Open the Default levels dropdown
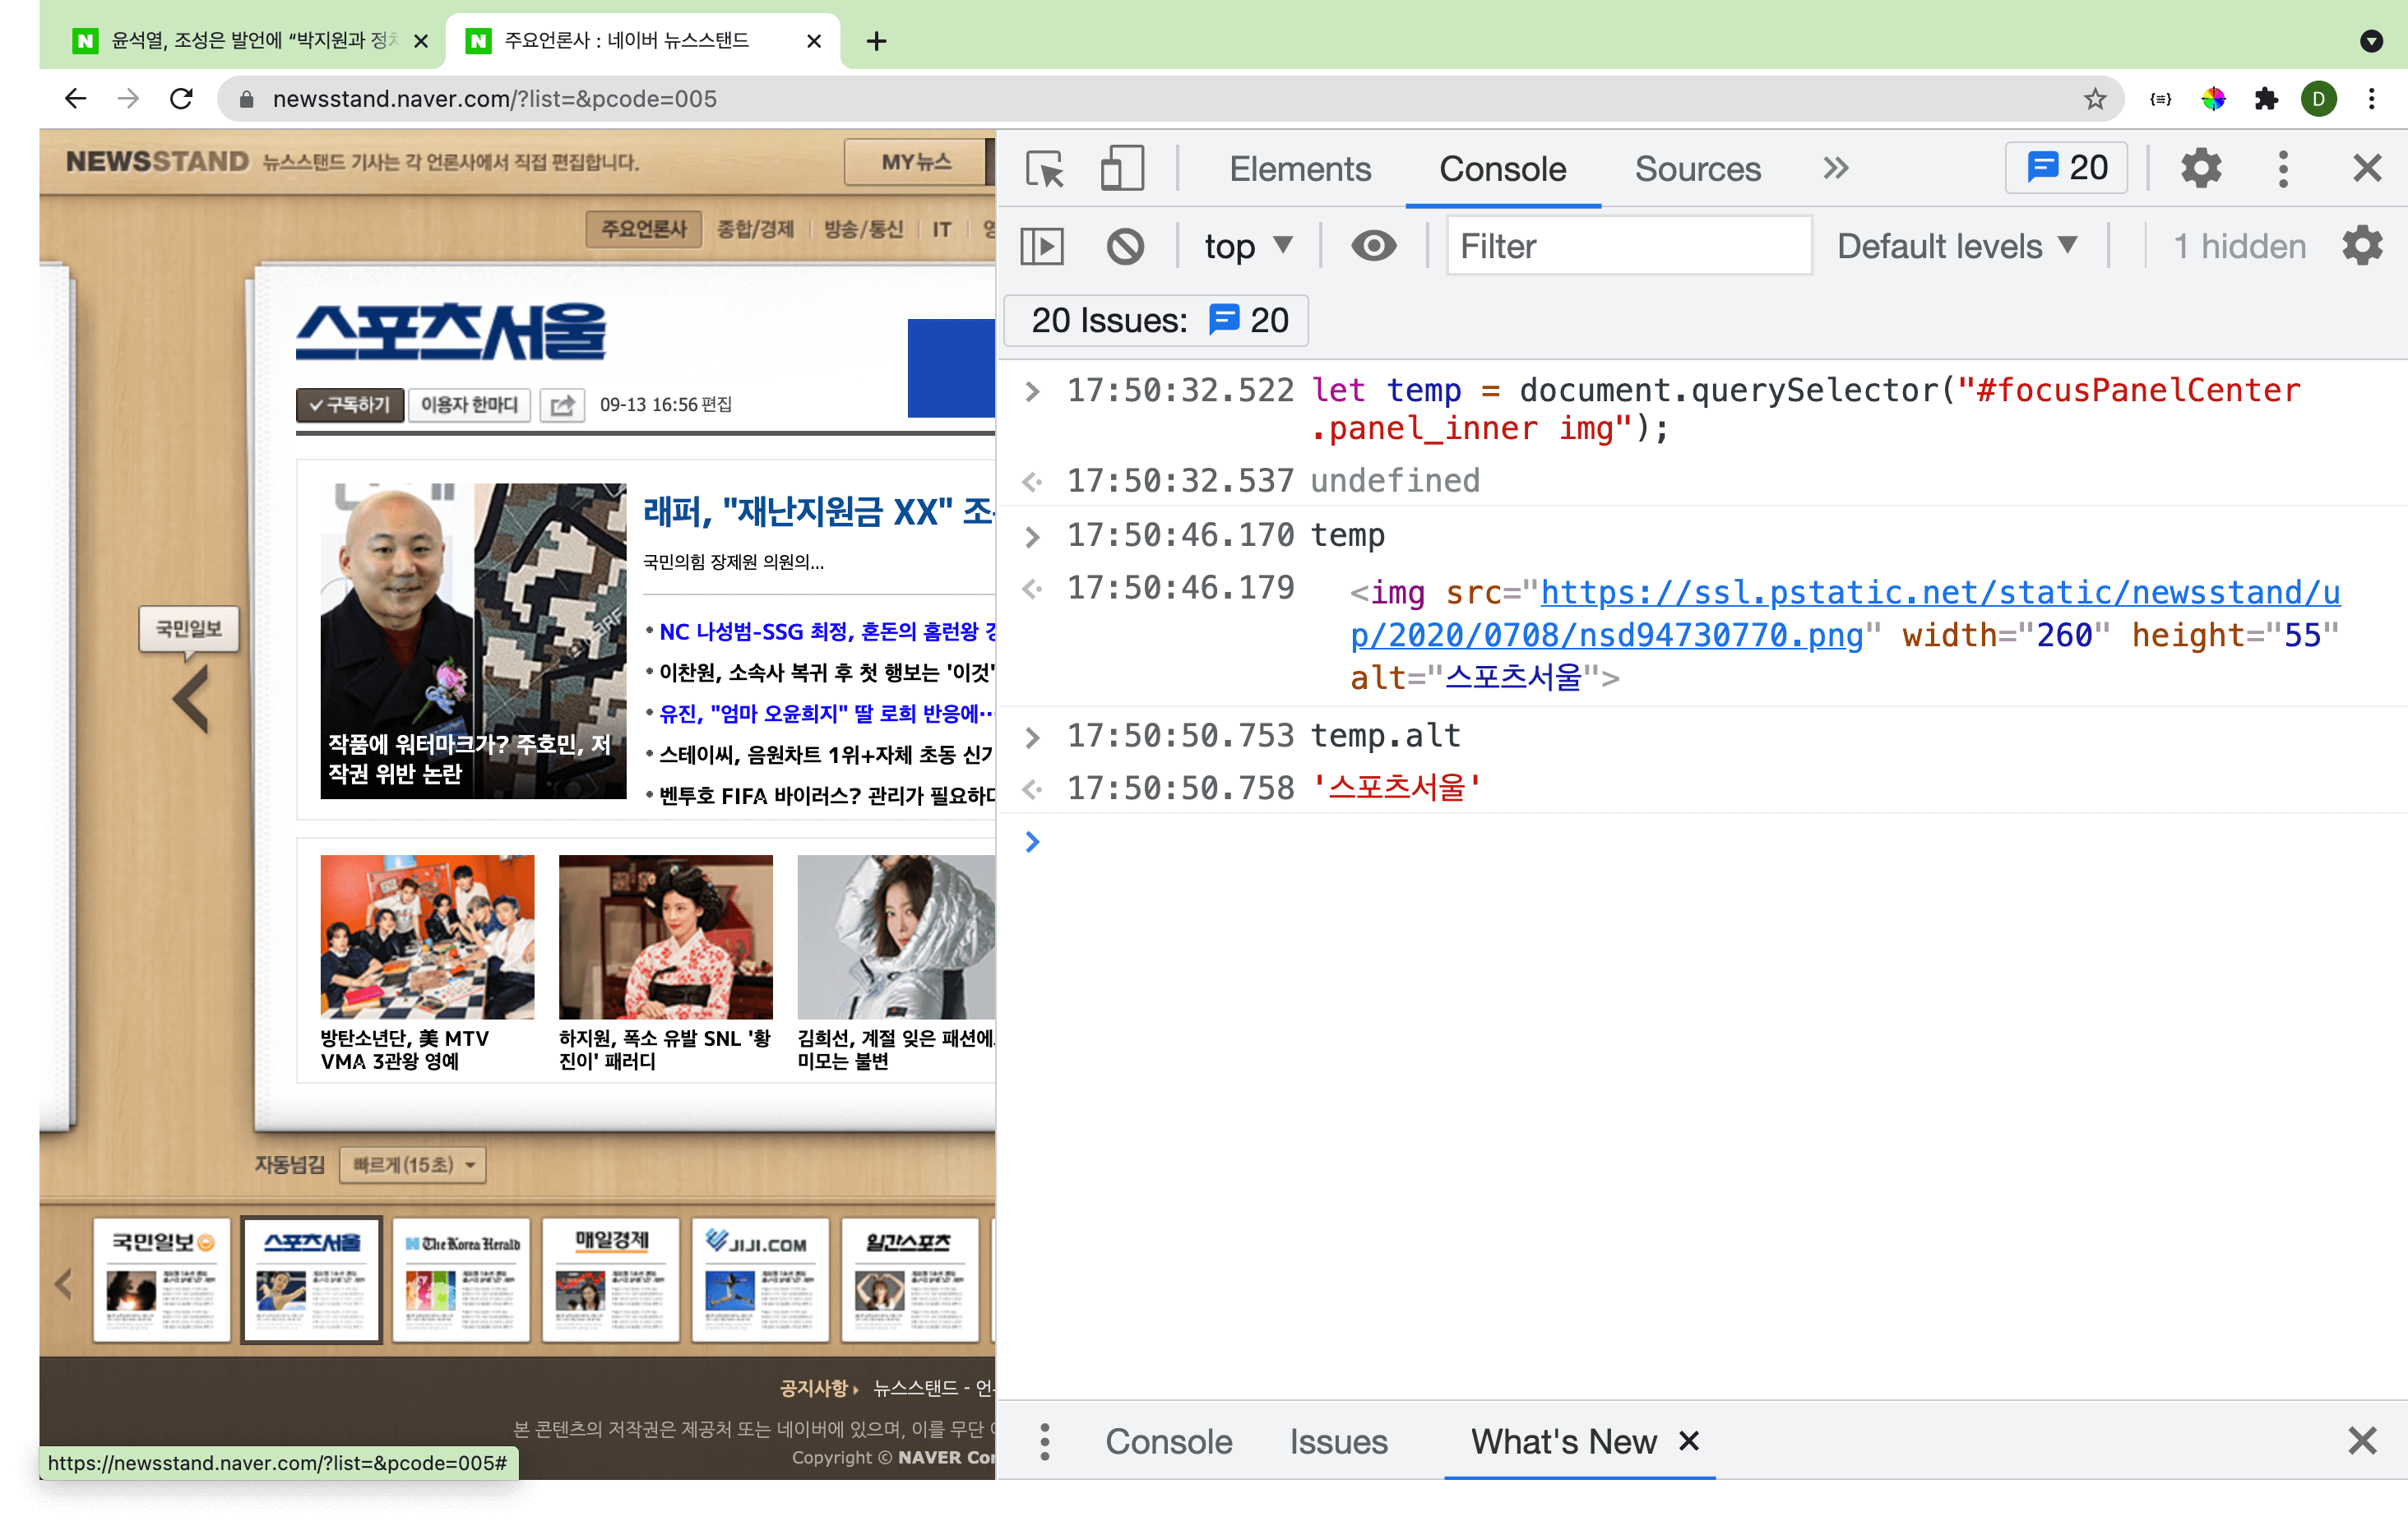This screenshot has height=1526, width=2408. [x=1957, y=246]
